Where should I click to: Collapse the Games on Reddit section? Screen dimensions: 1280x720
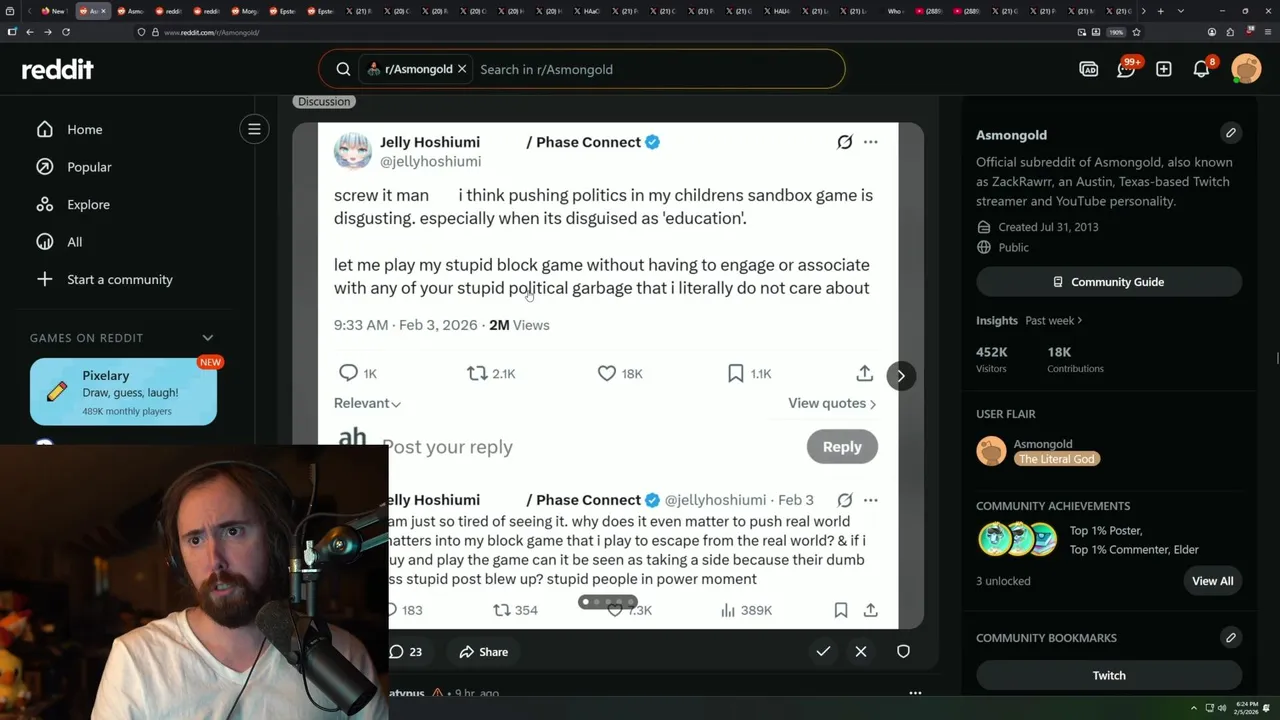pos(207,338)
